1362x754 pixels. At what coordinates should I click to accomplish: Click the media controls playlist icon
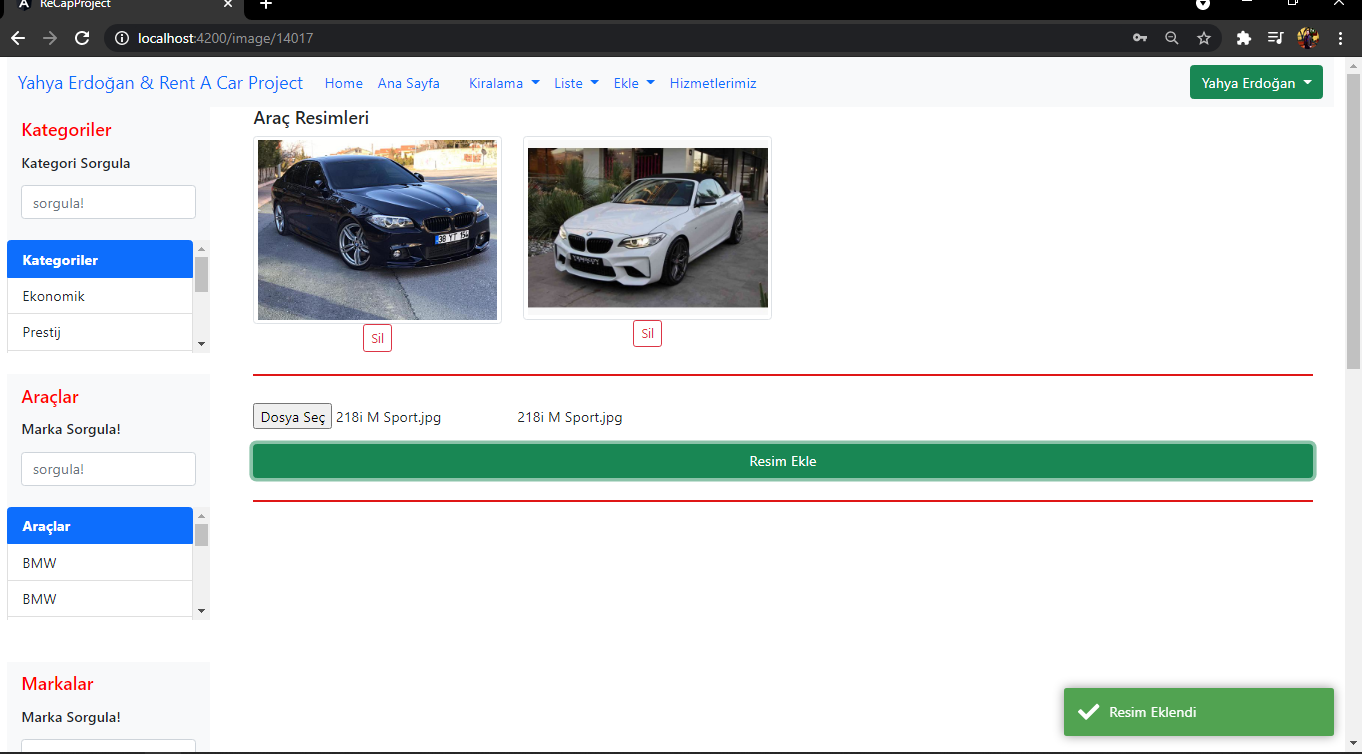[1275, 37]
